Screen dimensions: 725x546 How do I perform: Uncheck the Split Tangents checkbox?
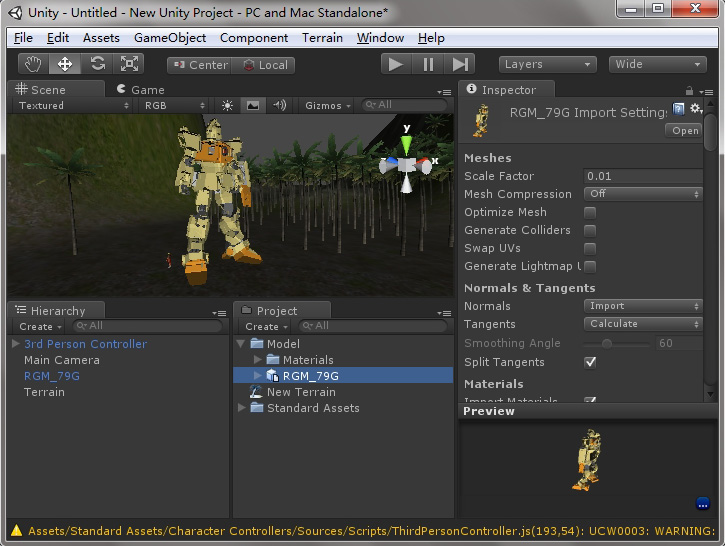[590, 362]
